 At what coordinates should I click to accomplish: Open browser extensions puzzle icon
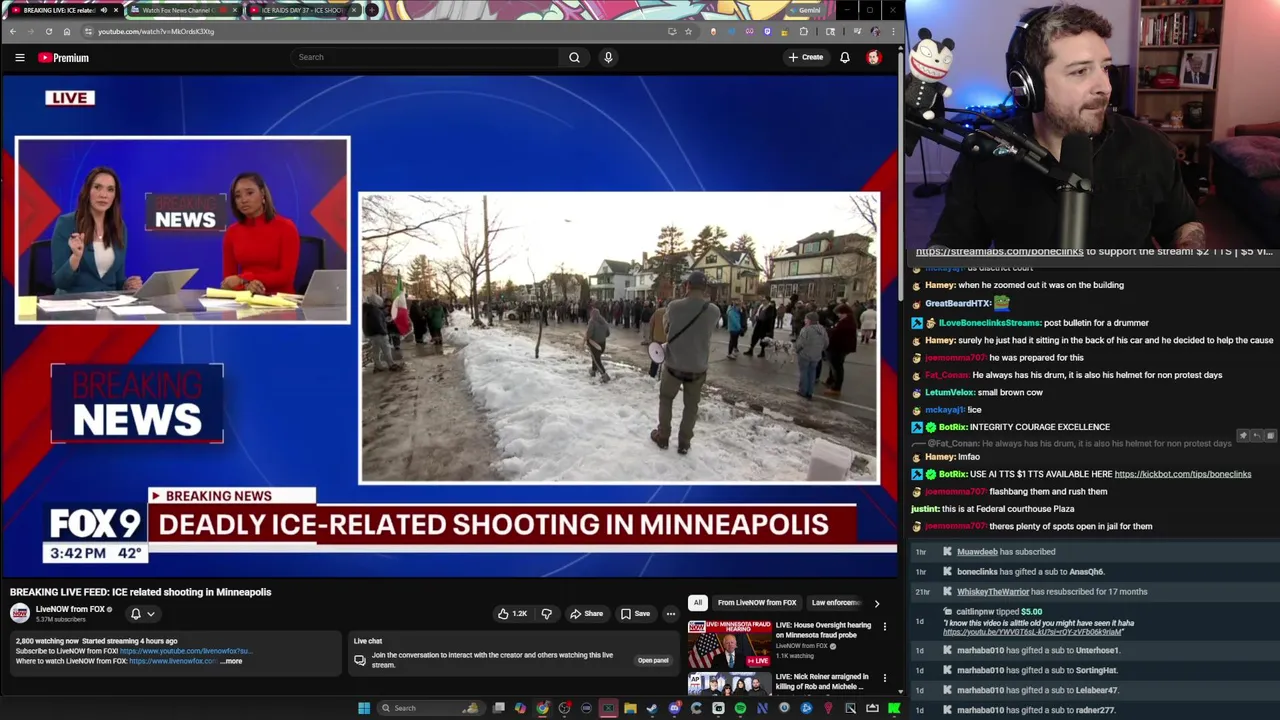(x=803, y=31)
